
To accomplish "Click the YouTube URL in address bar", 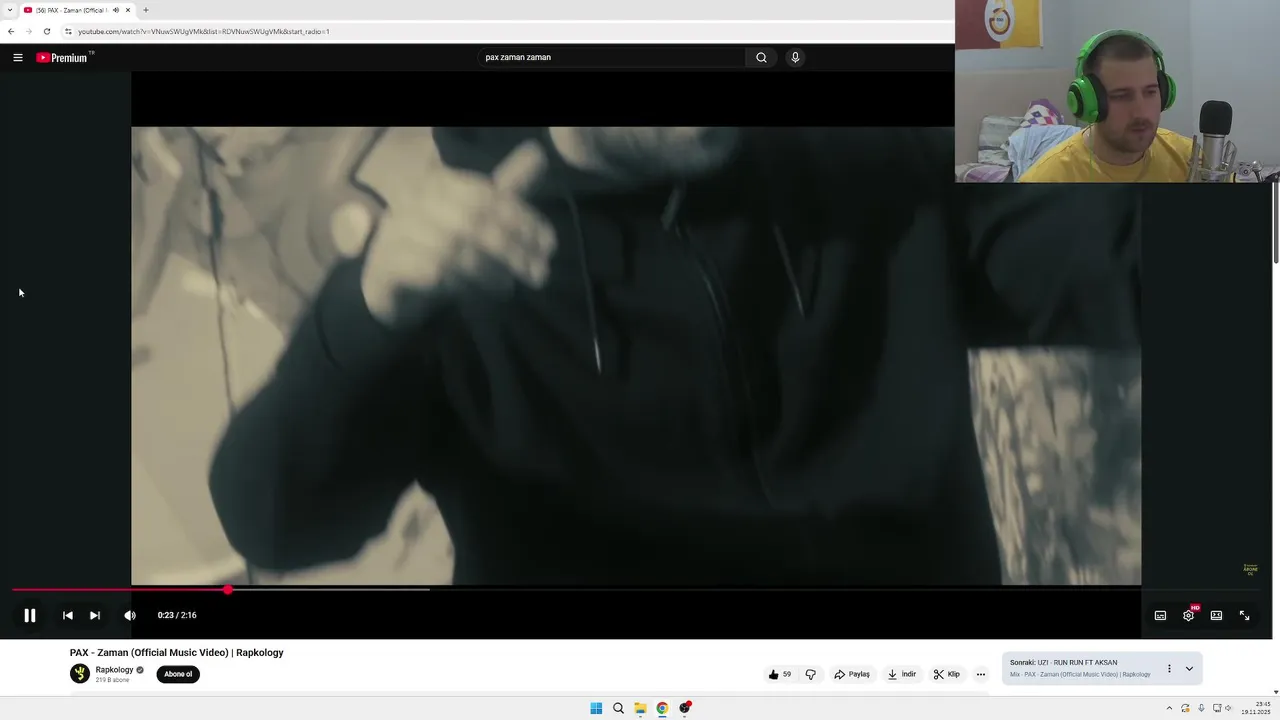I will (x=204, y=31).
